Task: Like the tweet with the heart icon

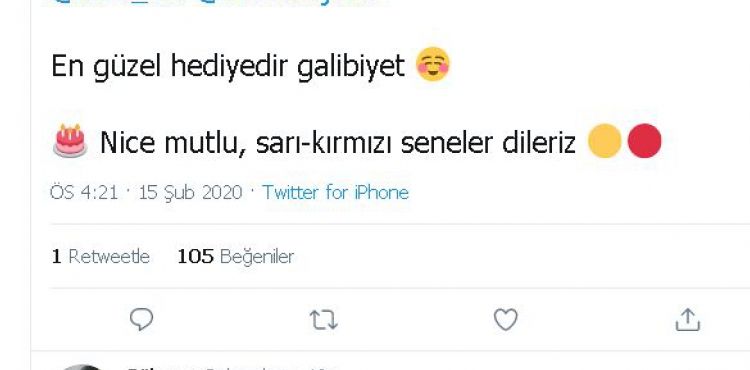Action: click(506, 319)
